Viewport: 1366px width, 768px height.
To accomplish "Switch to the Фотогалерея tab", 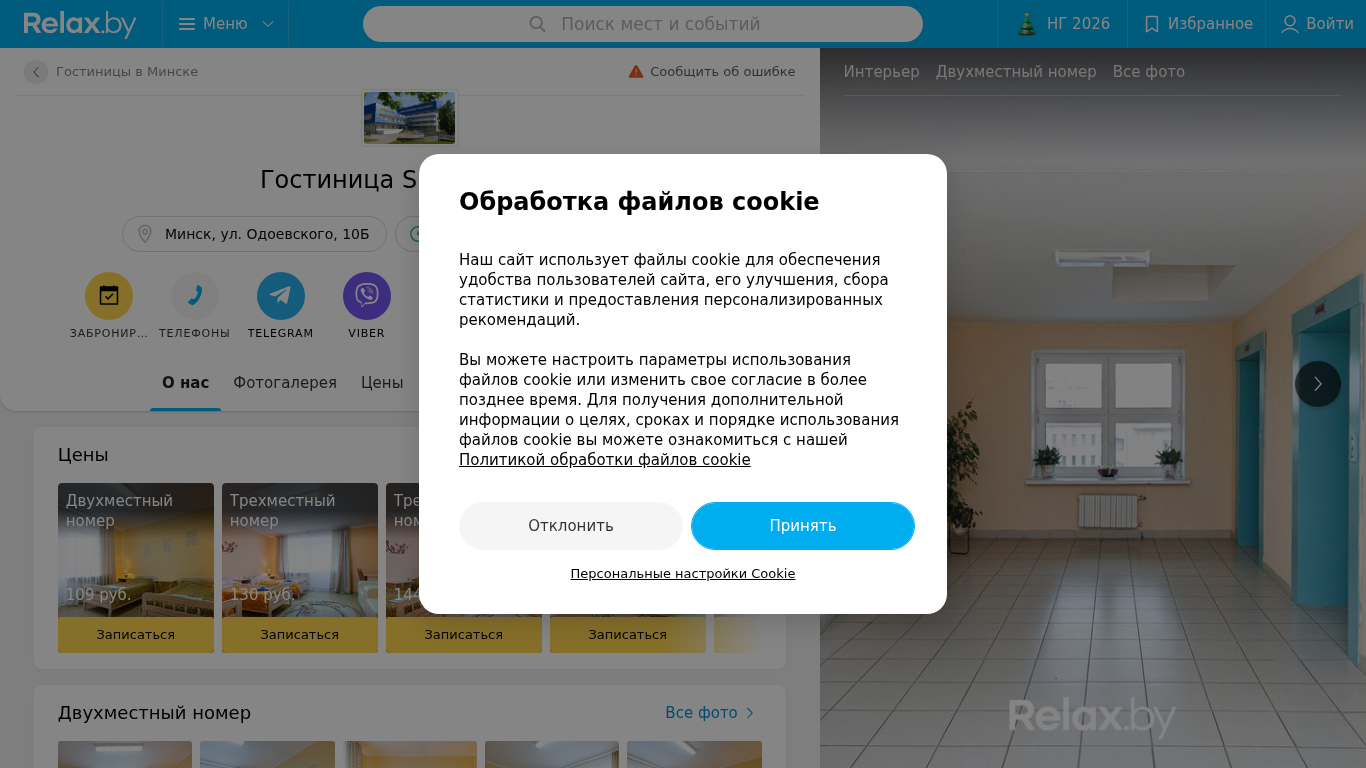I will coord(285,383).
